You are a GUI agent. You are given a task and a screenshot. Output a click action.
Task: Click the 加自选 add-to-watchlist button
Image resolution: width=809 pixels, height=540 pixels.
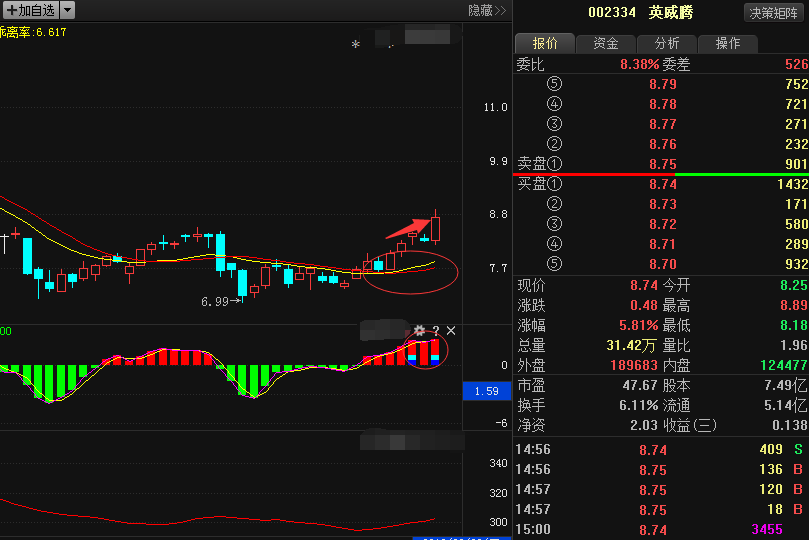click(x=31, y=10)
